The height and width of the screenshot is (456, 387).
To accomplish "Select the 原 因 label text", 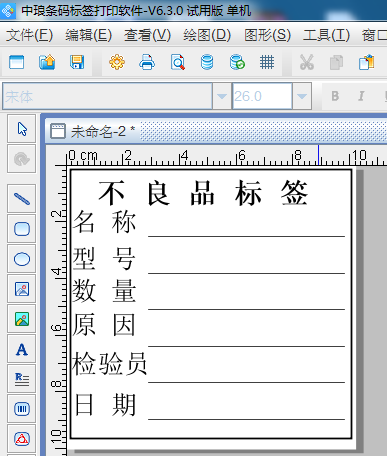I will pos(104,324).
